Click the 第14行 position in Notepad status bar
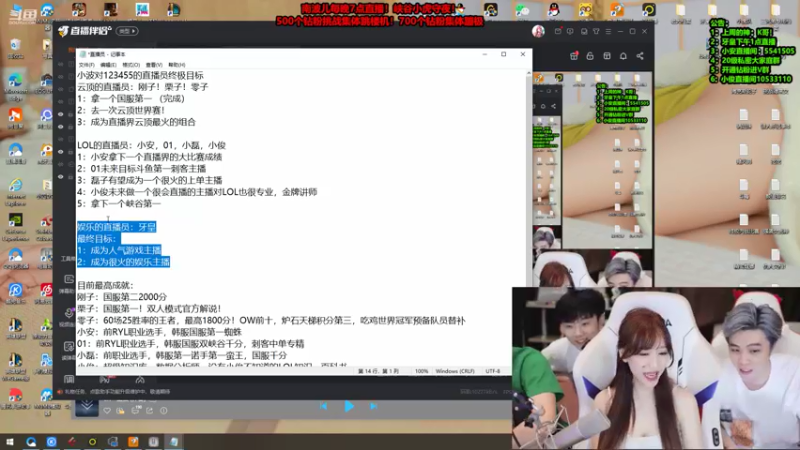 [x=379, y=371]
